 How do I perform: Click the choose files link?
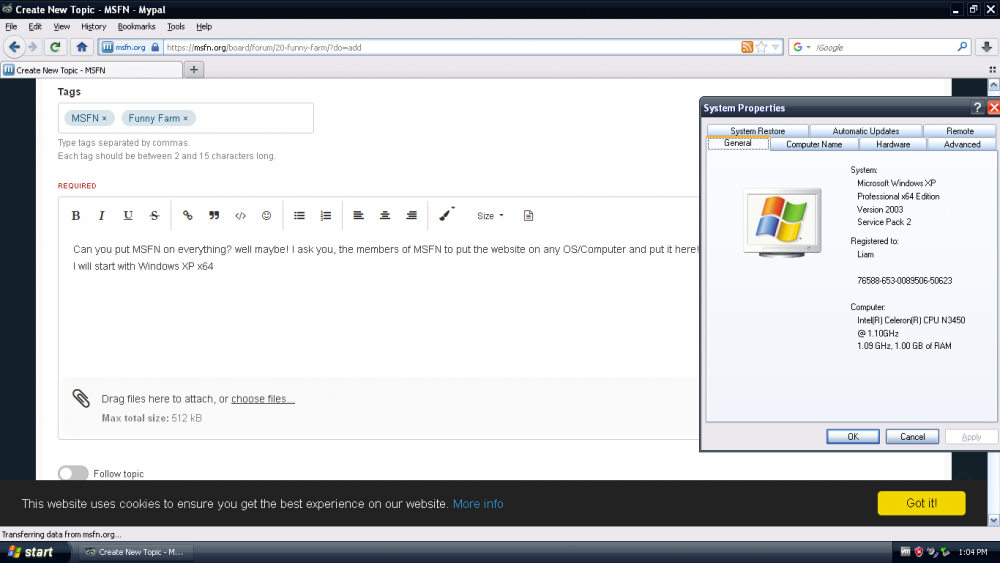pos(263,399)
